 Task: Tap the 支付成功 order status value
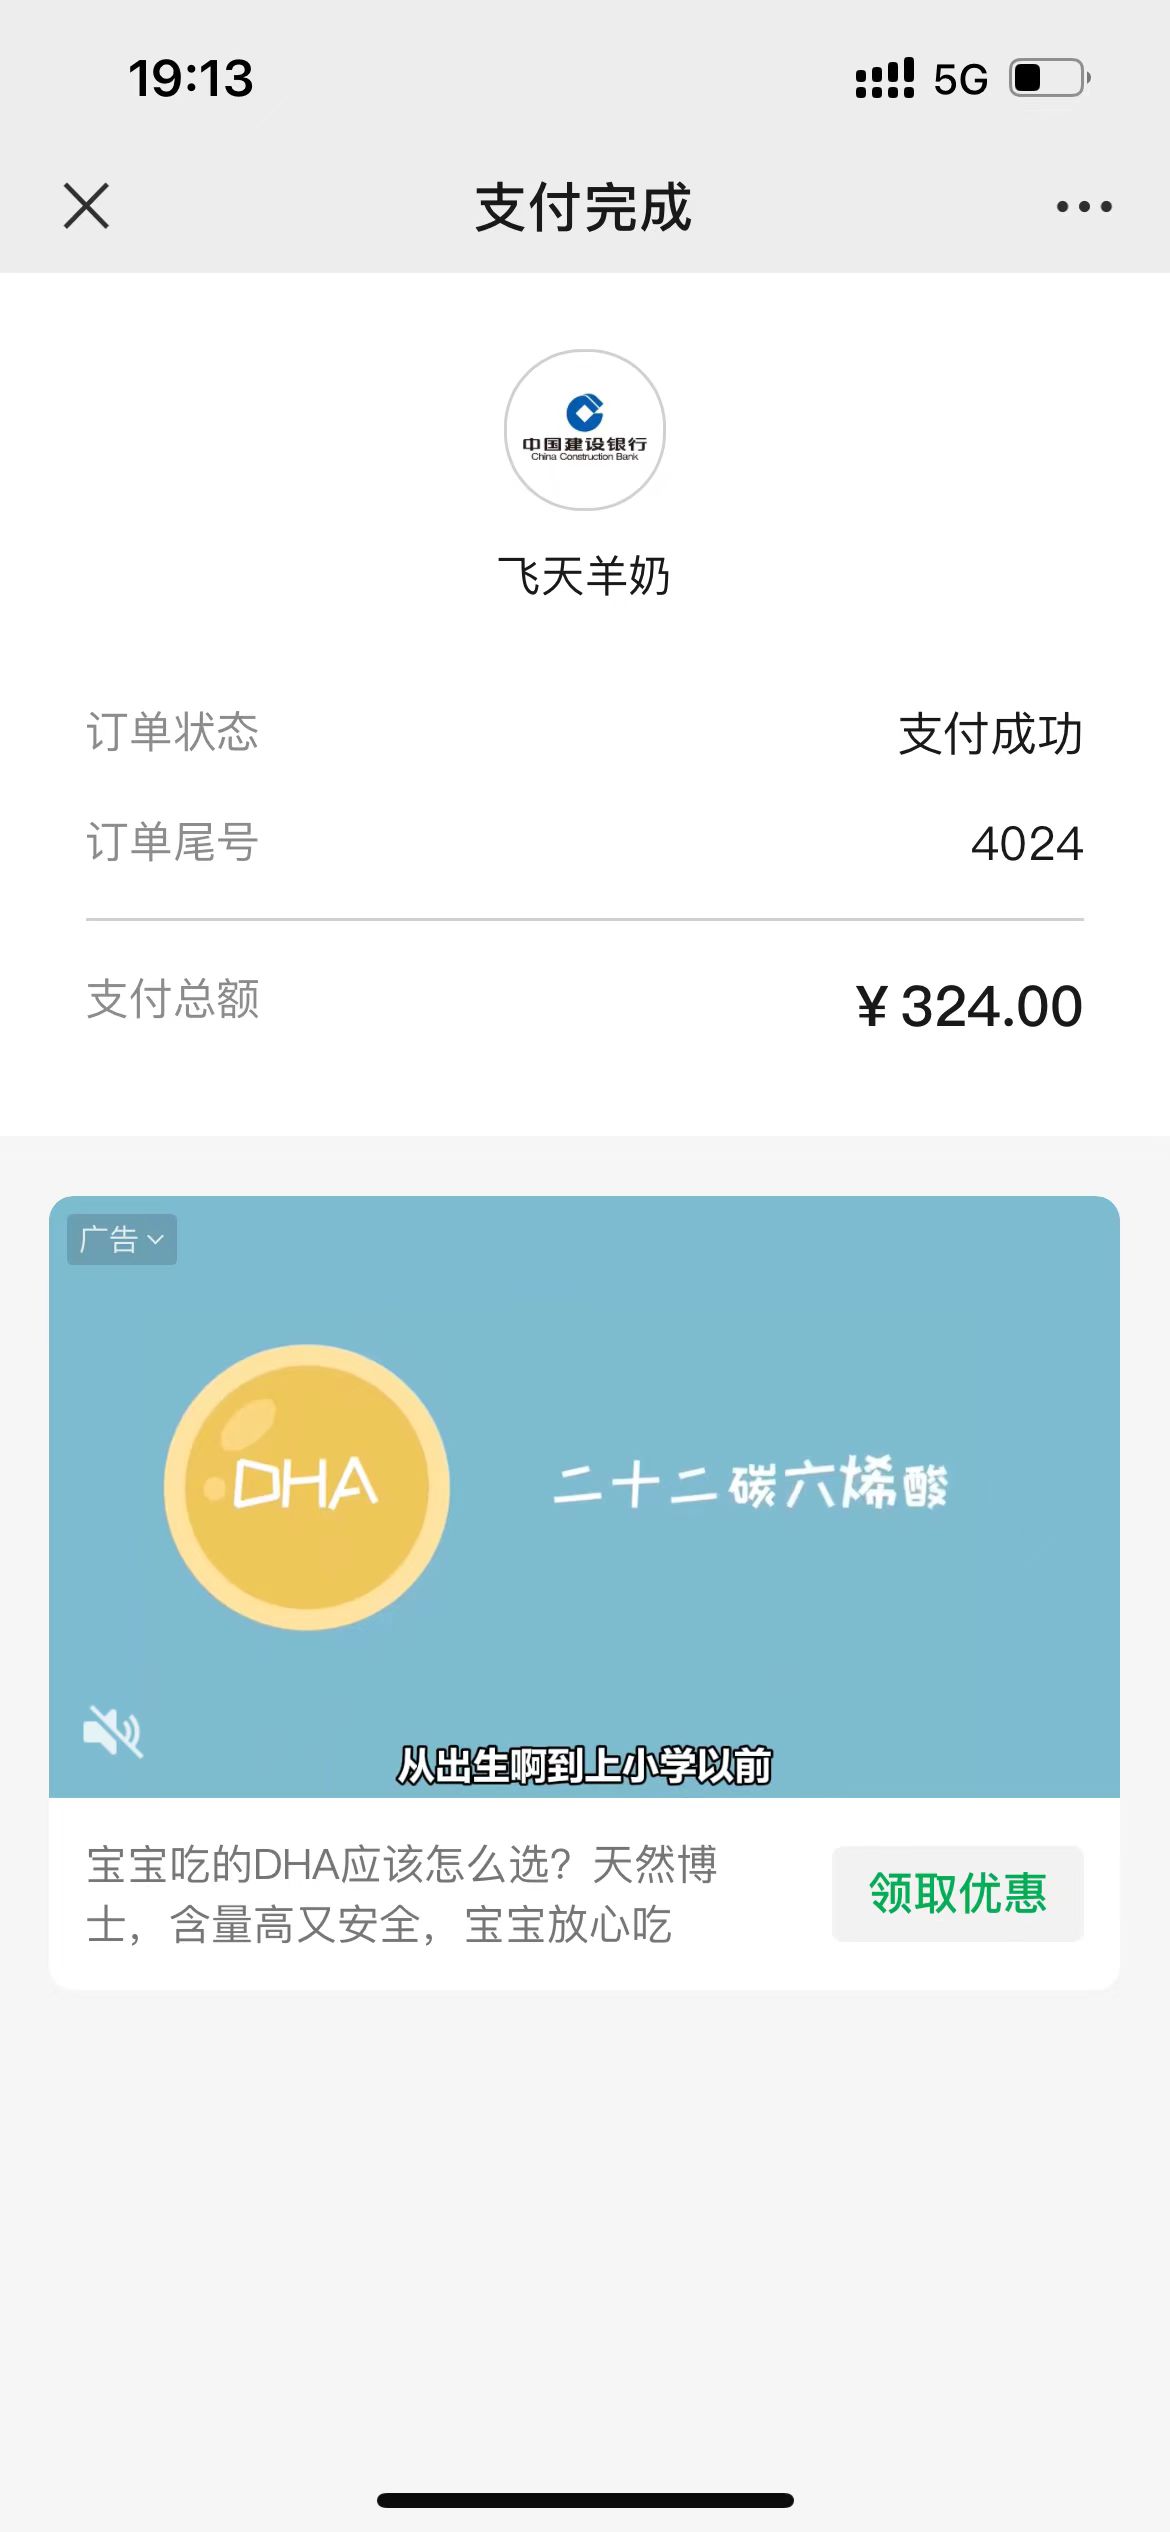(990, 734)
